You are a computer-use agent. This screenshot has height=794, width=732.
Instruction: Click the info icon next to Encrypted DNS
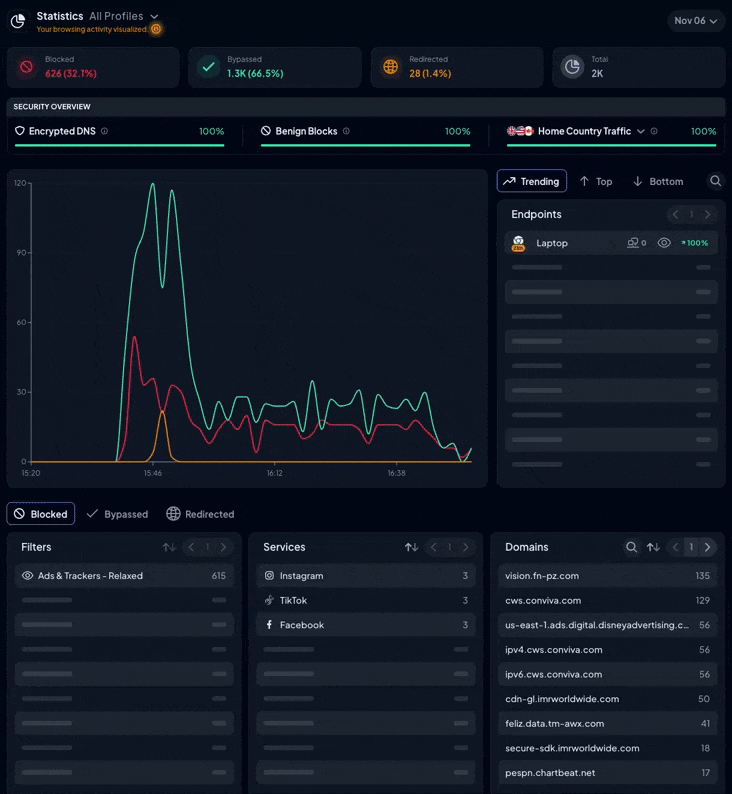coord(105,131)
